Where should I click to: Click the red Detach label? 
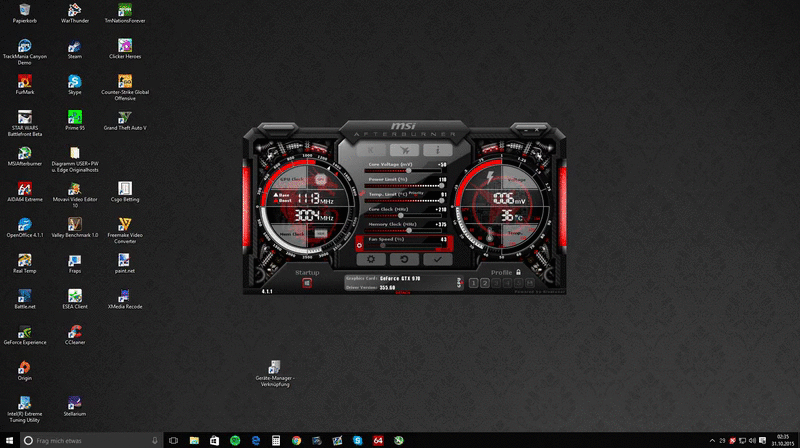[x=403, y=293]
